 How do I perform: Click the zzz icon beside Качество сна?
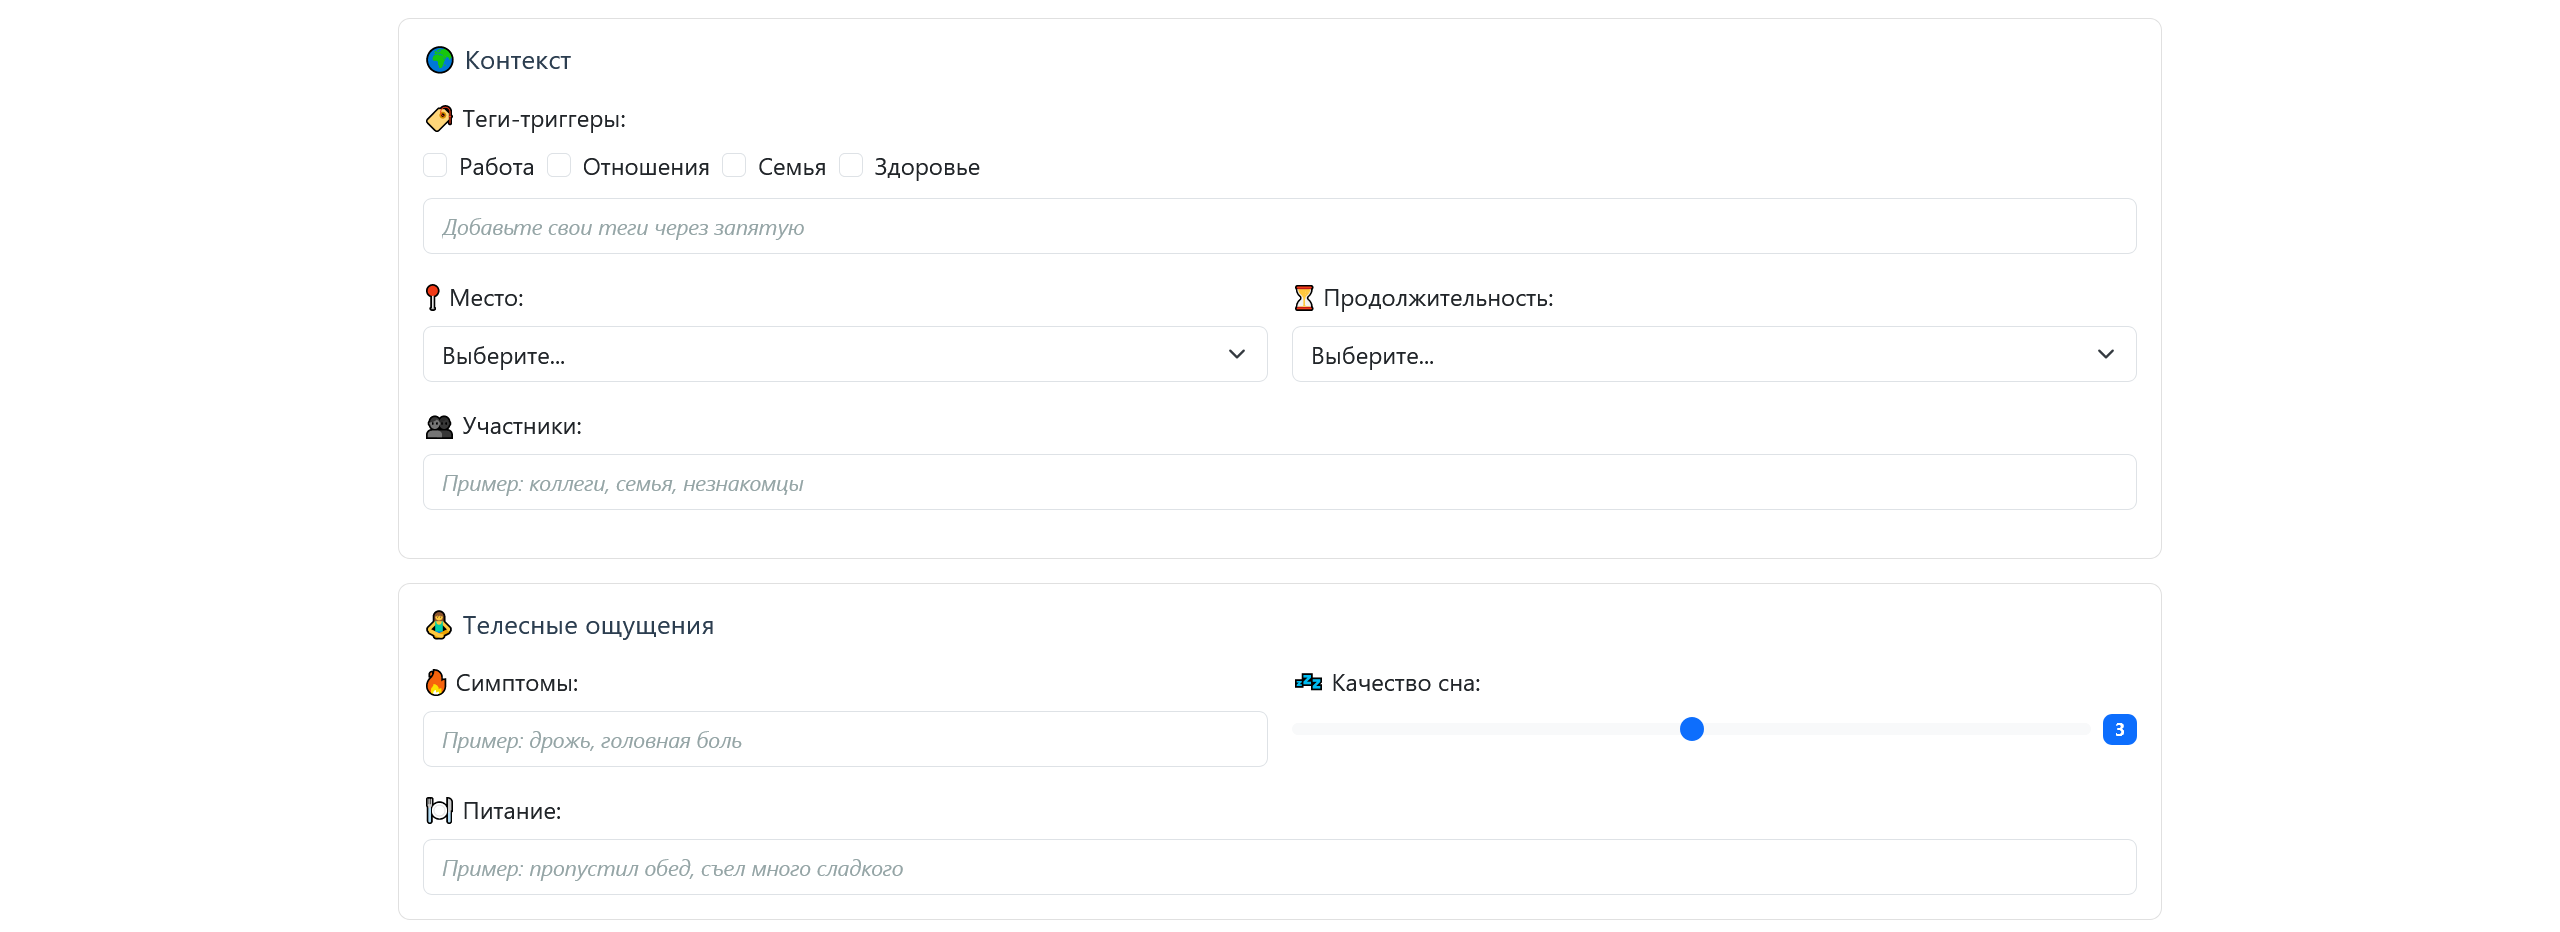click(1308, 682)
